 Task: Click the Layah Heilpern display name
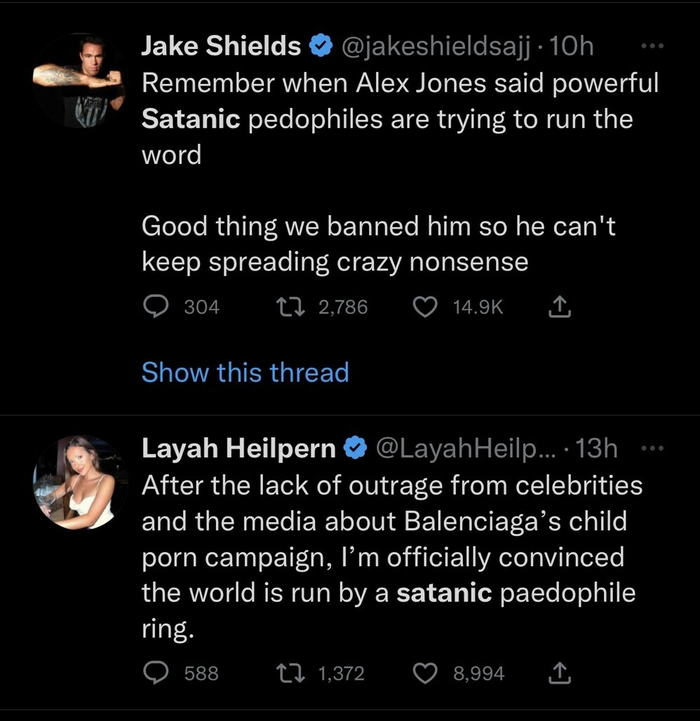(239, 450)
